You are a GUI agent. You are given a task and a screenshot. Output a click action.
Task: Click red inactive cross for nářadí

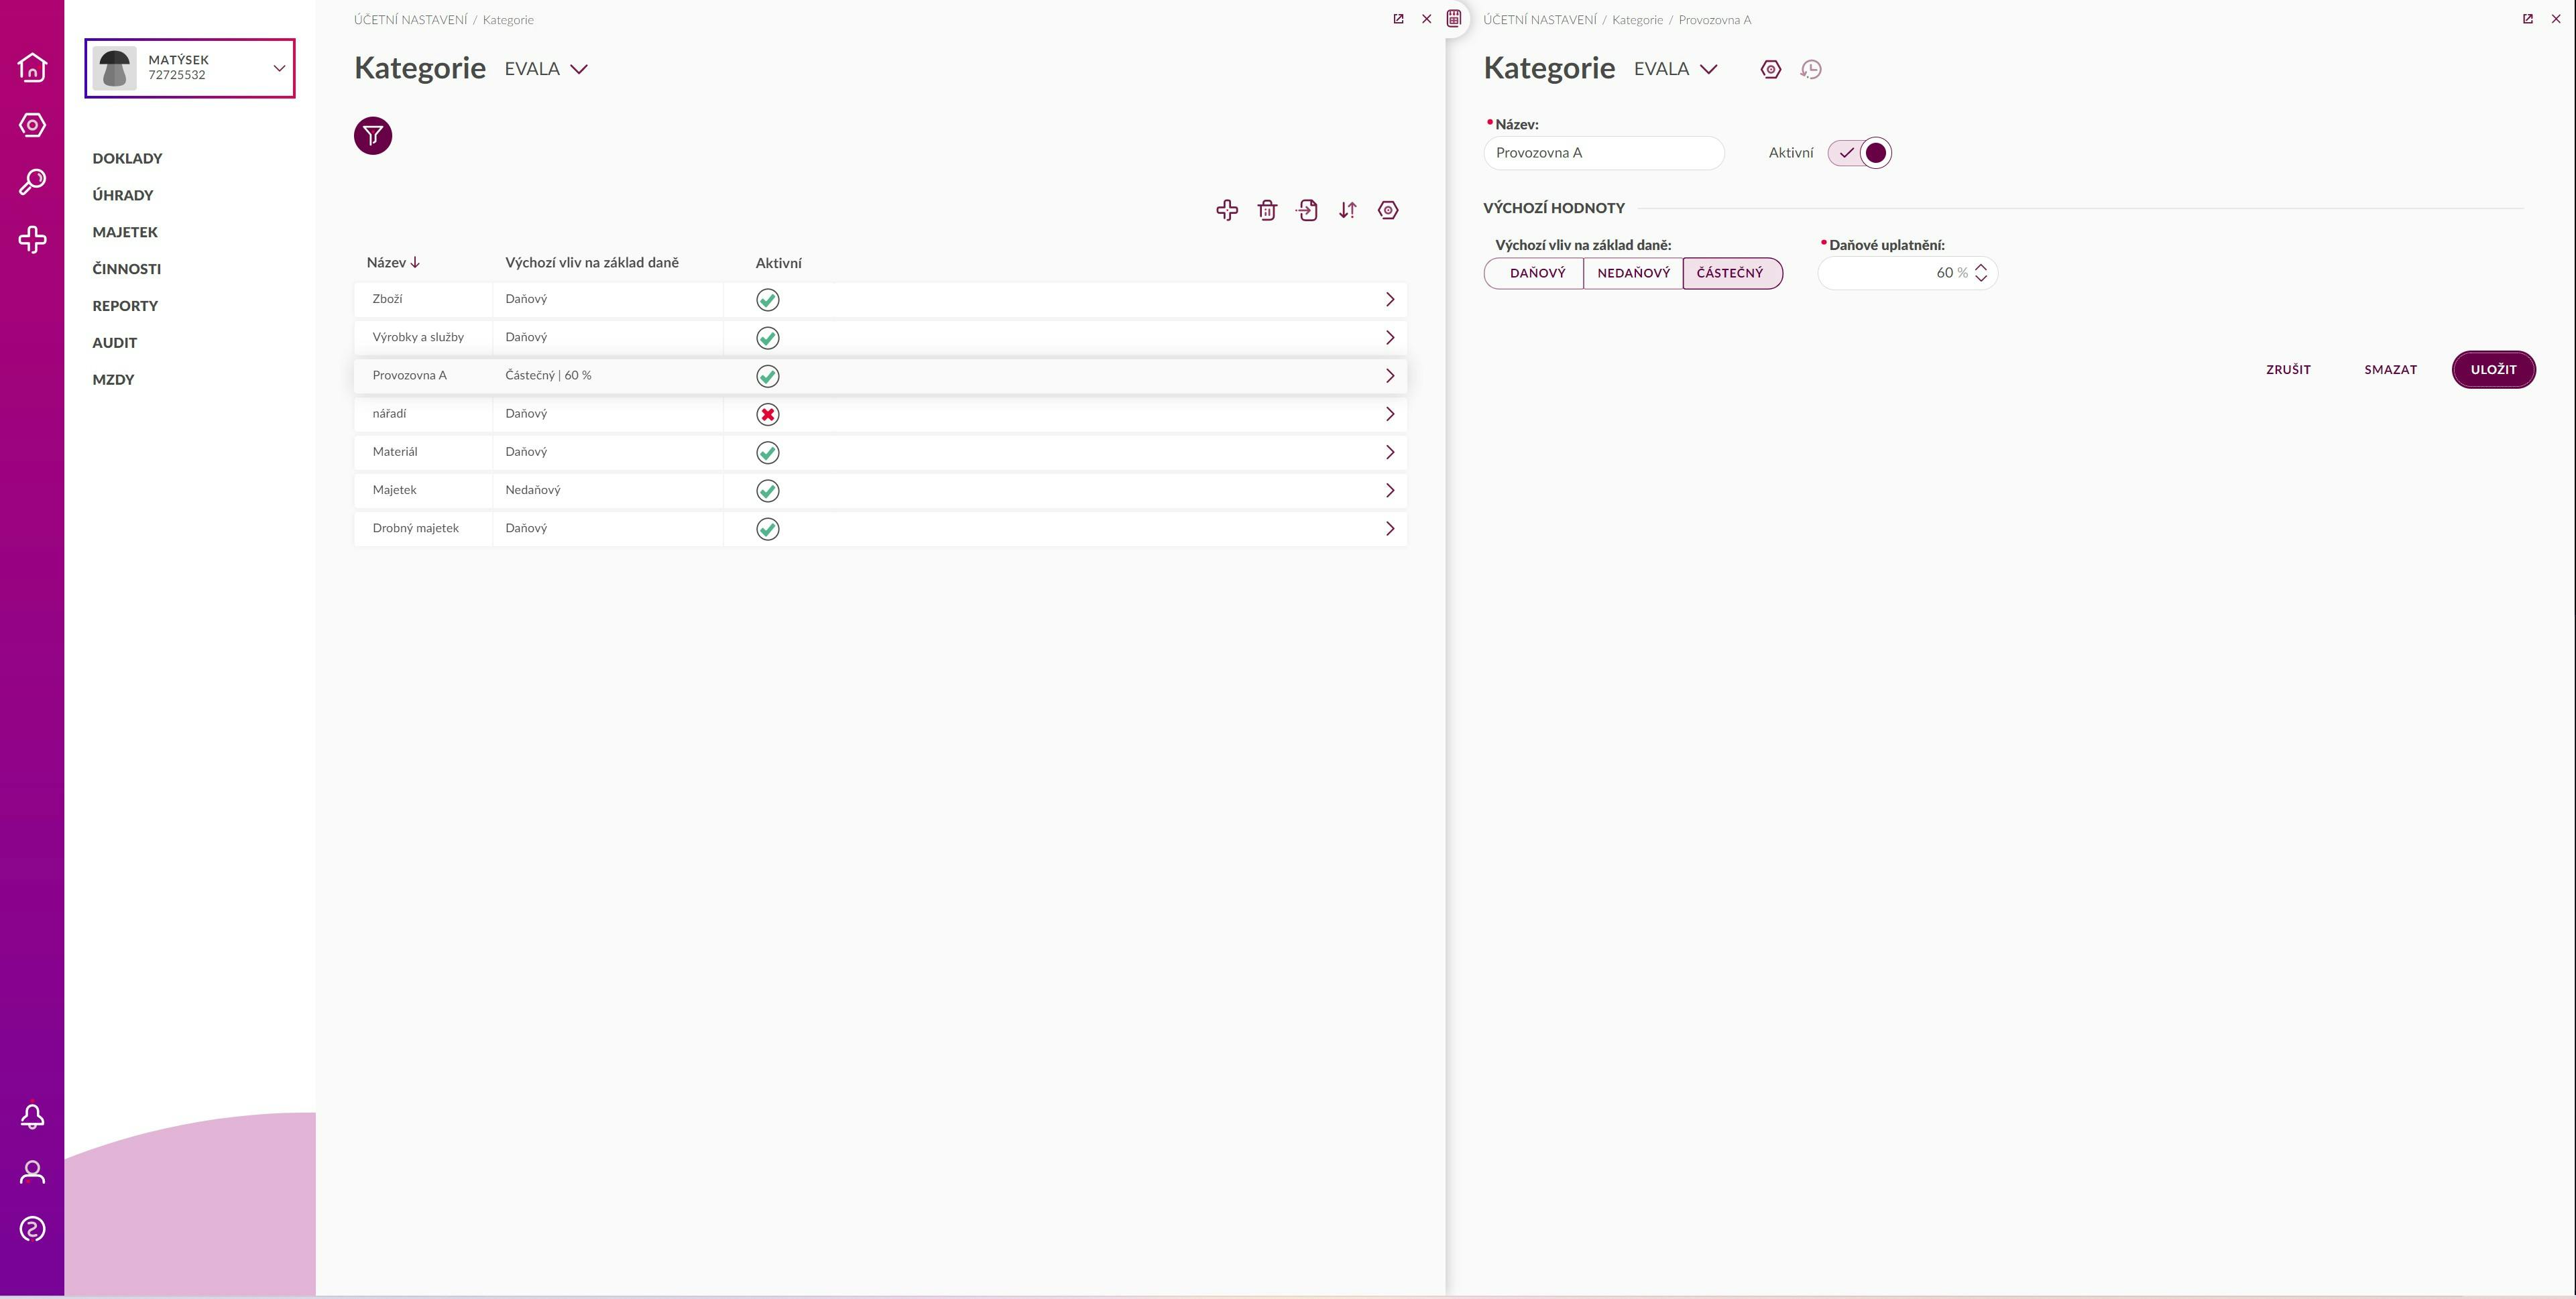pyautogui.click(x=767, y=414)
